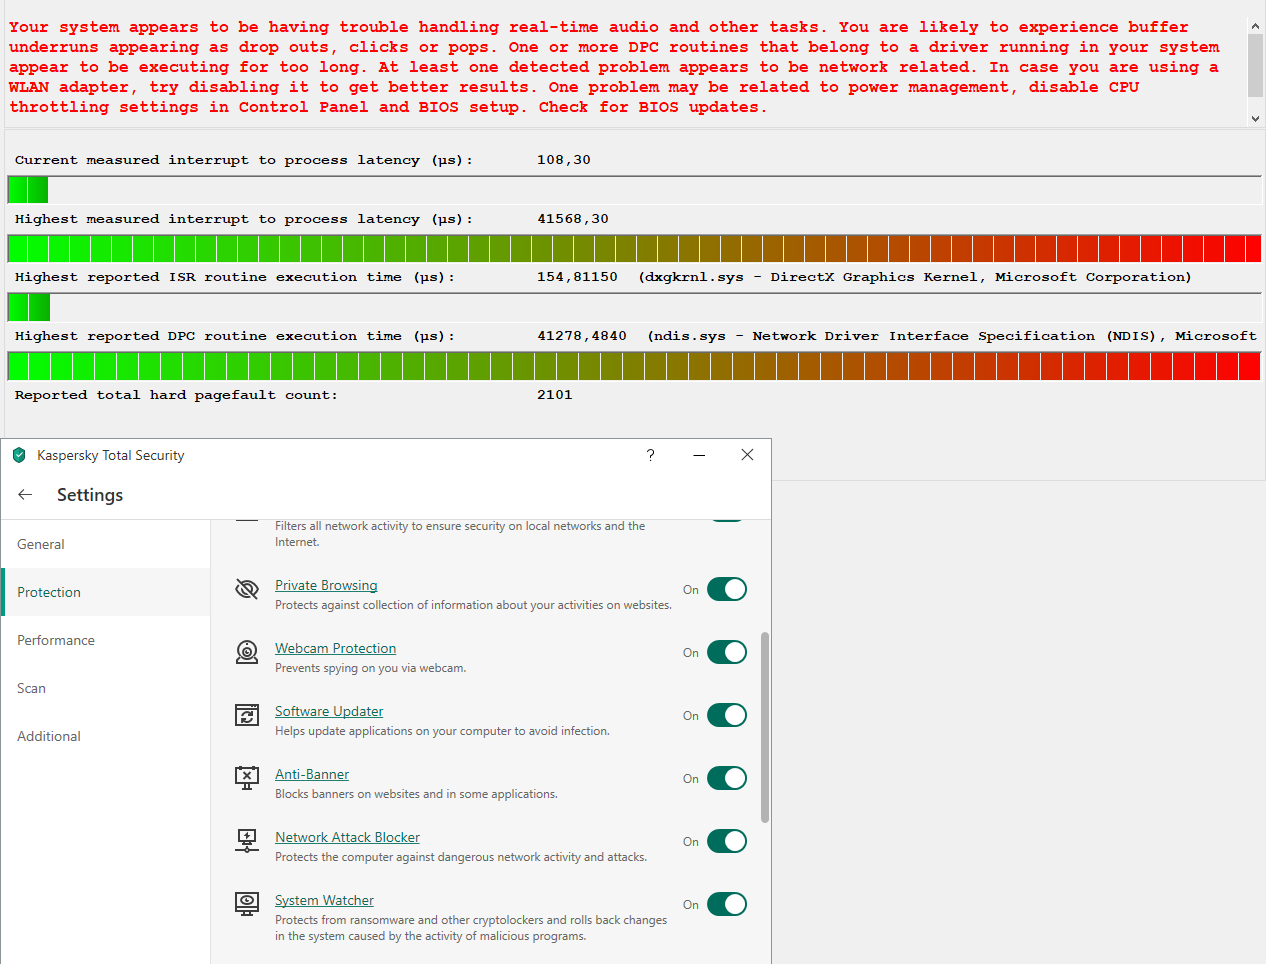
Task: Click the pagefault count value 2101
Action: point(554,395)
